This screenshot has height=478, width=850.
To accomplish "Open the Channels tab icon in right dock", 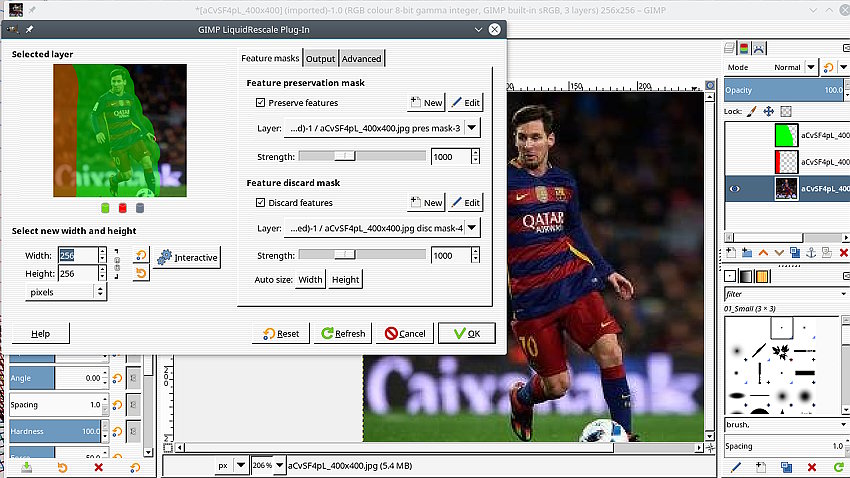I will 744,48.
